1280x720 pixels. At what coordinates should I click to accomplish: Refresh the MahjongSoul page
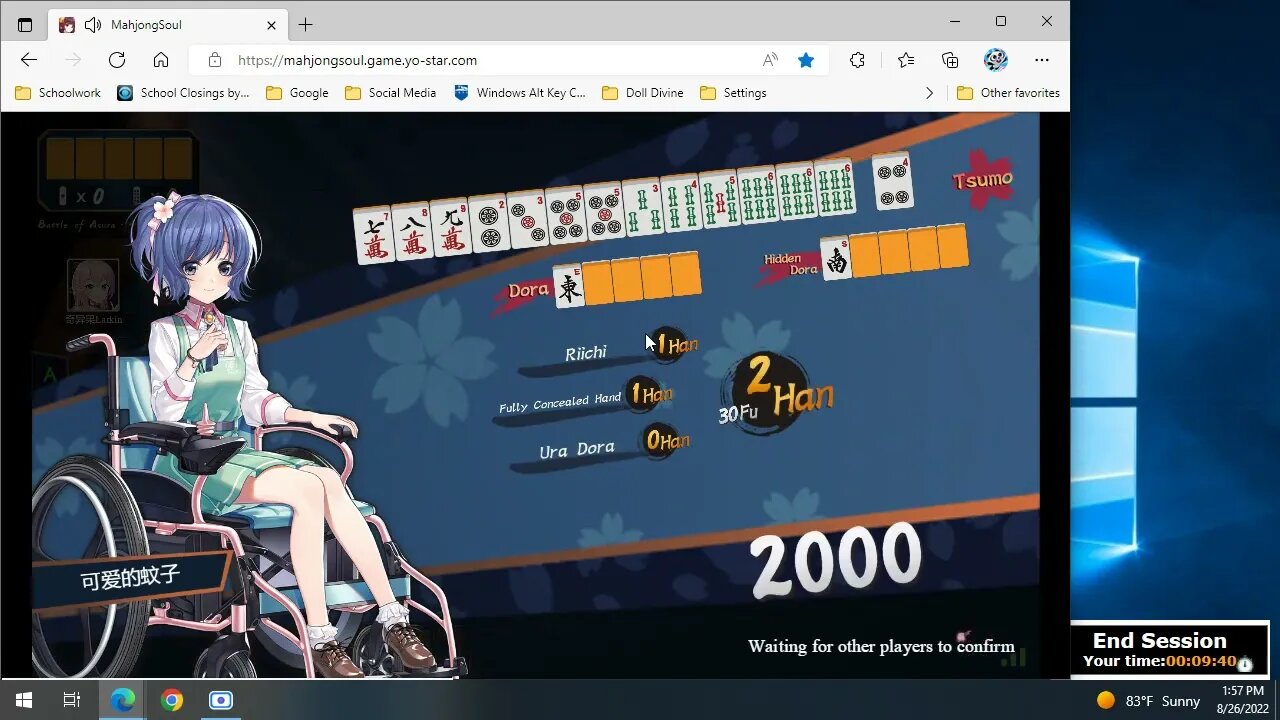[x=117, y=60]
